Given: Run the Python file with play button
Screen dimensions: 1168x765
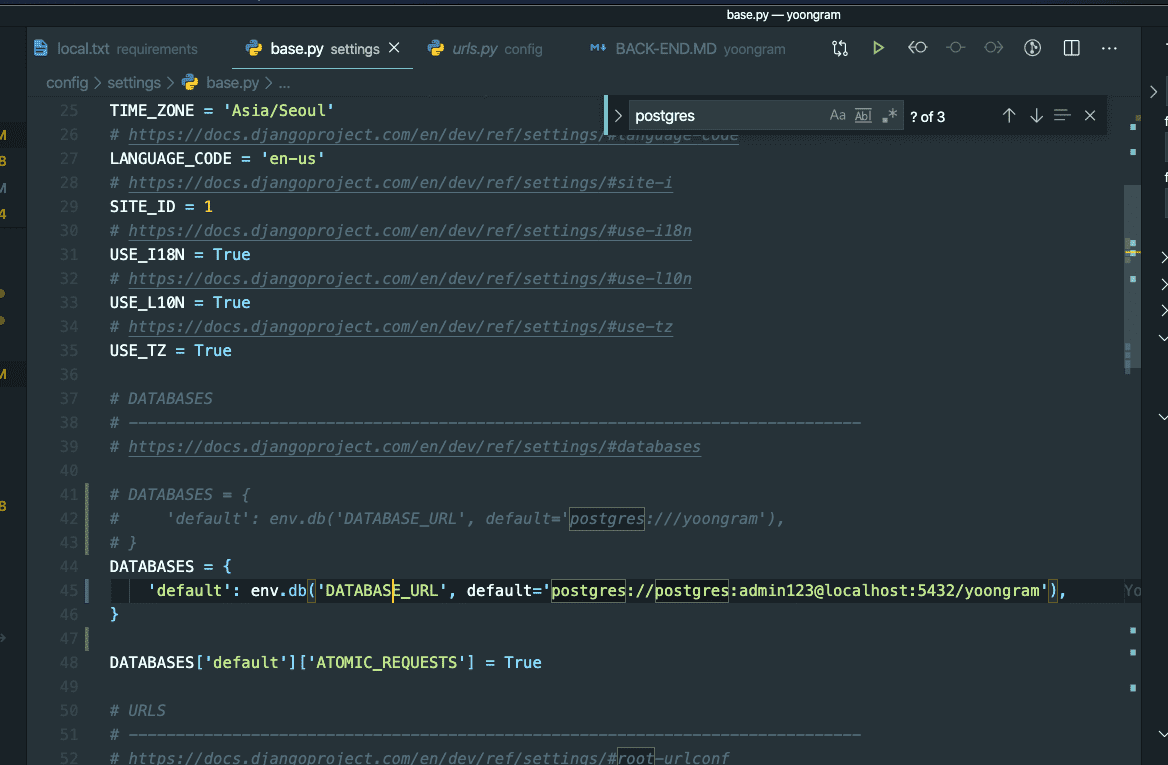Looking at the screenshot, I should tap(878, 48).
